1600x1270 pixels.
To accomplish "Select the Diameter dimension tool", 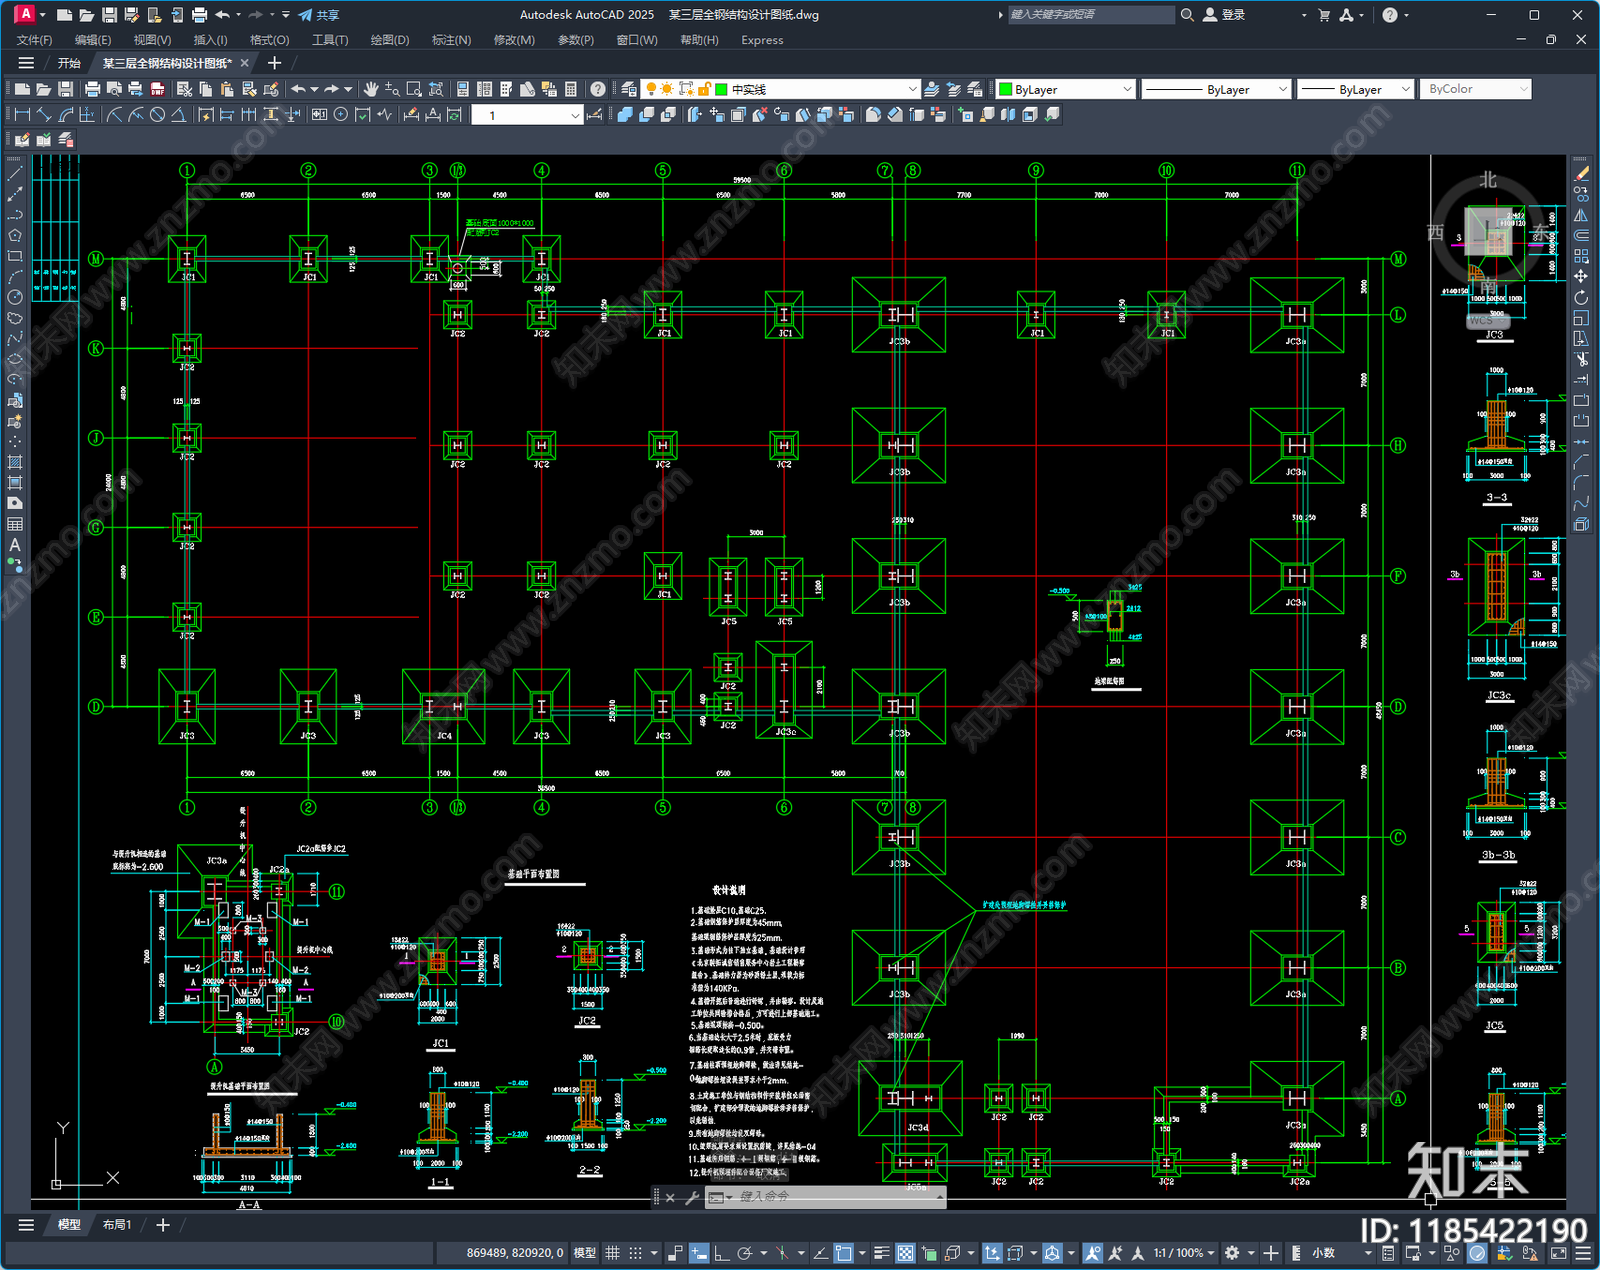I will (x=157, y=115).
